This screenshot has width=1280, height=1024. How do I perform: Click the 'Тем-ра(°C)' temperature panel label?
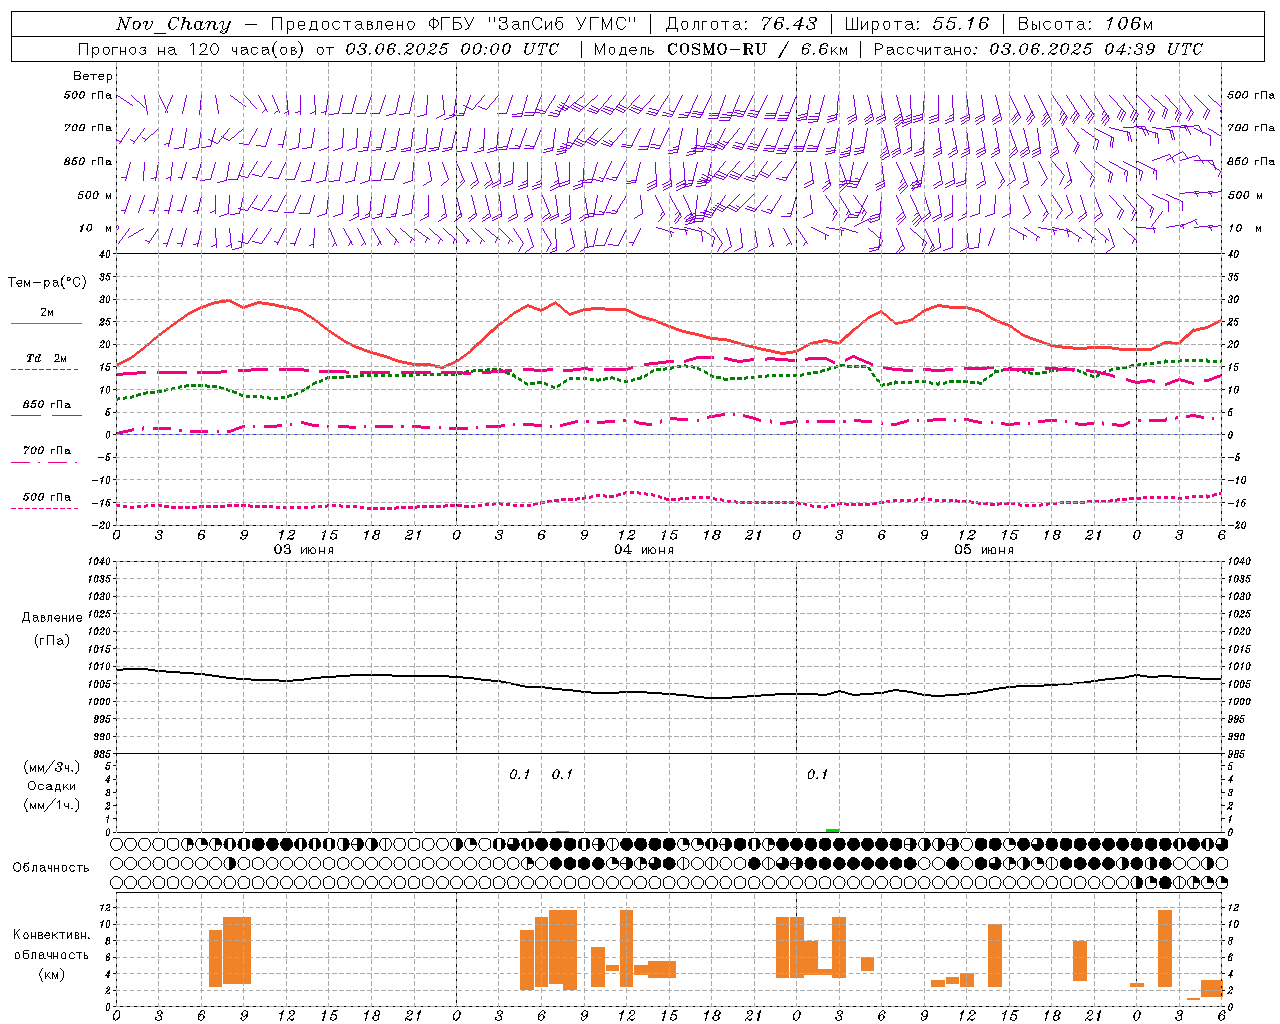tap(47, 283)
